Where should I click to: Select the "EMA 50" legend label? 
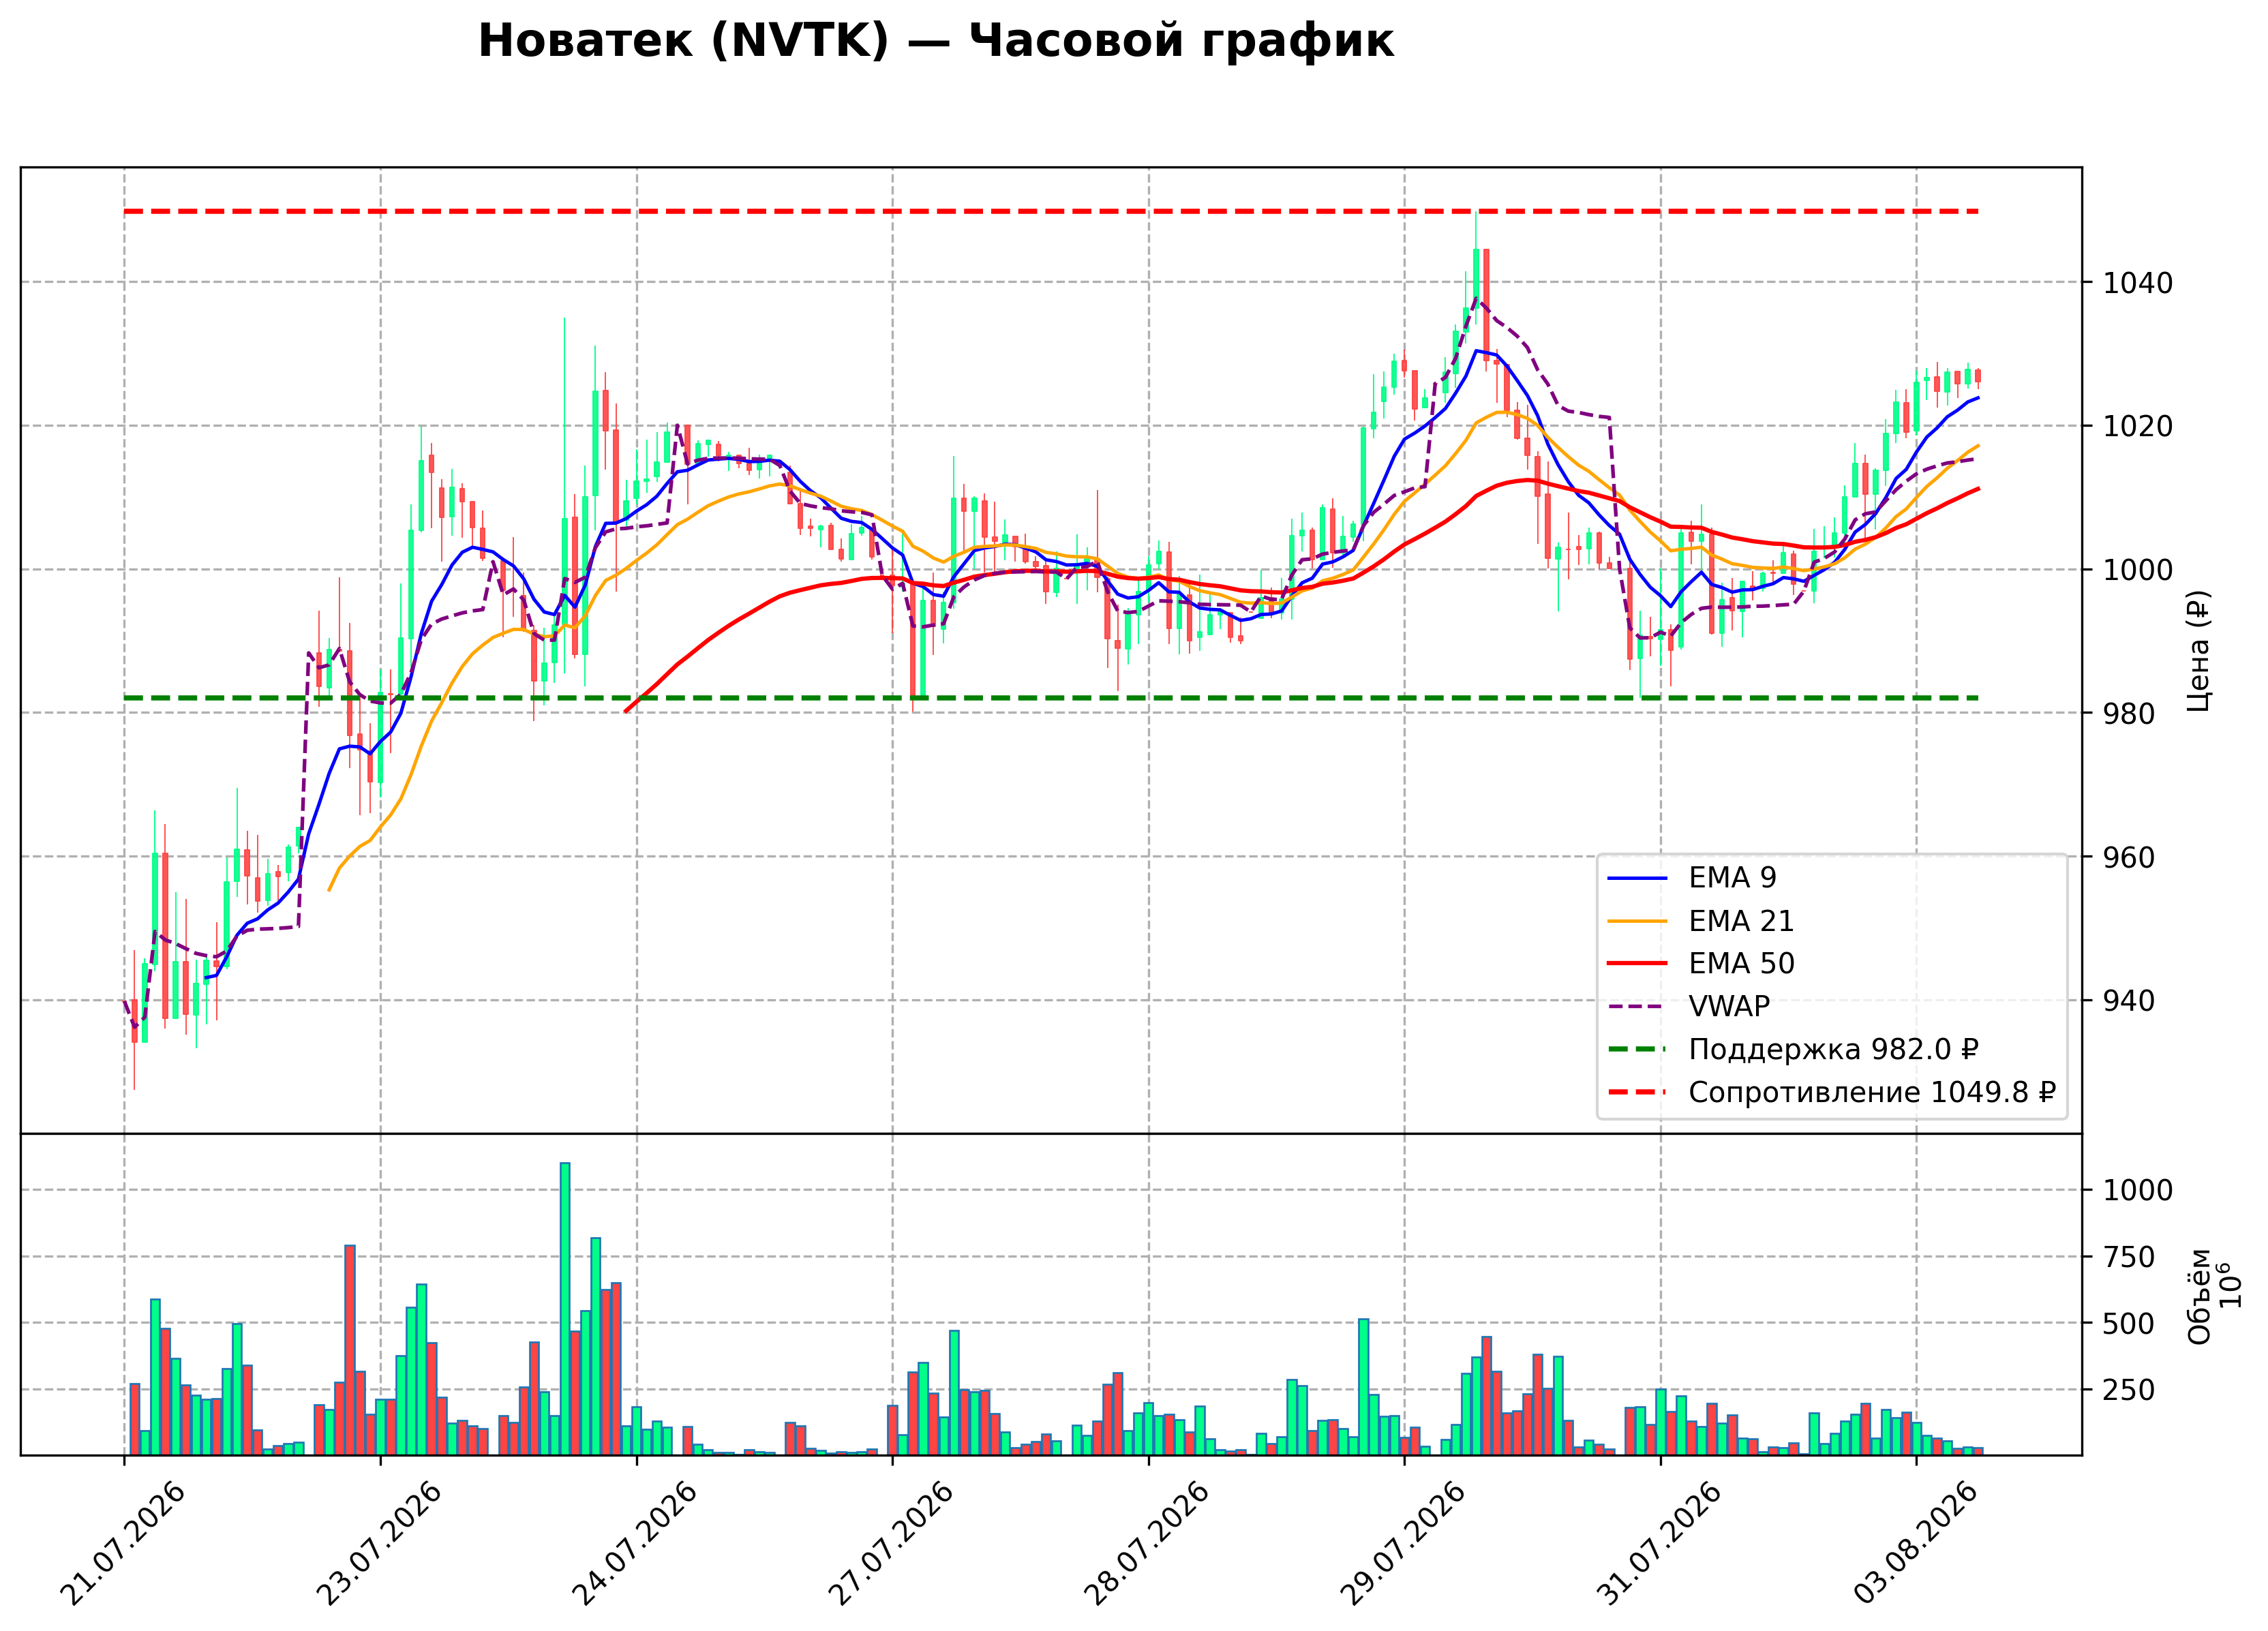click(1741, 963)
